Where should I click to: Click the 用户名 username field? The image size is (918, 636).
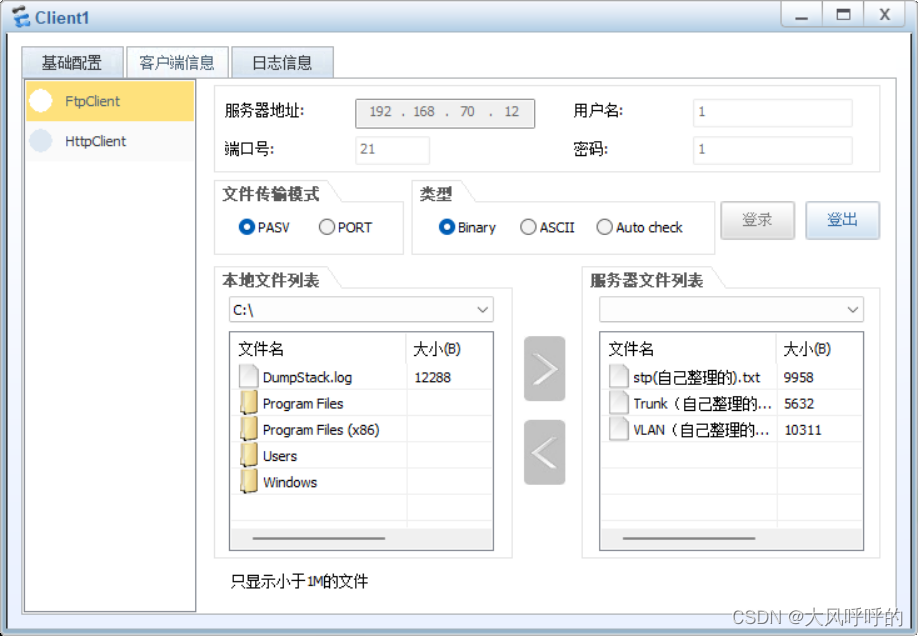coord(772,112)
